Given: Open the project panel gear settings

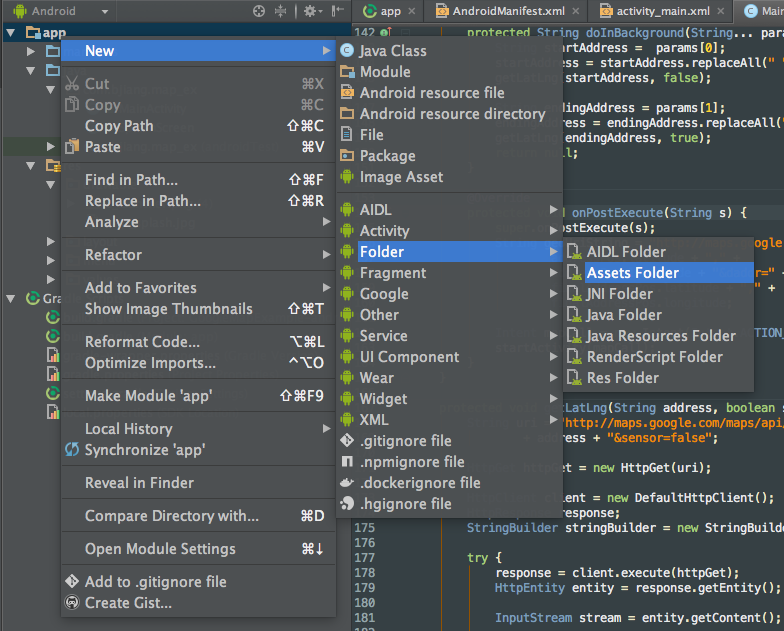Looking at the screenshot, I should point(312,11).
